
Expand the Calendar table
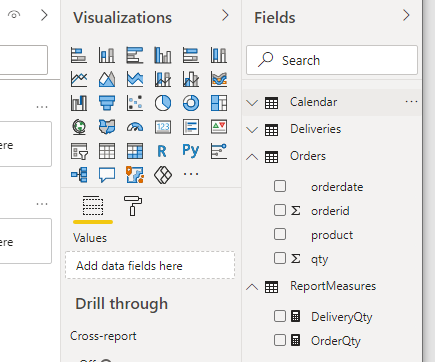point(252,103)
